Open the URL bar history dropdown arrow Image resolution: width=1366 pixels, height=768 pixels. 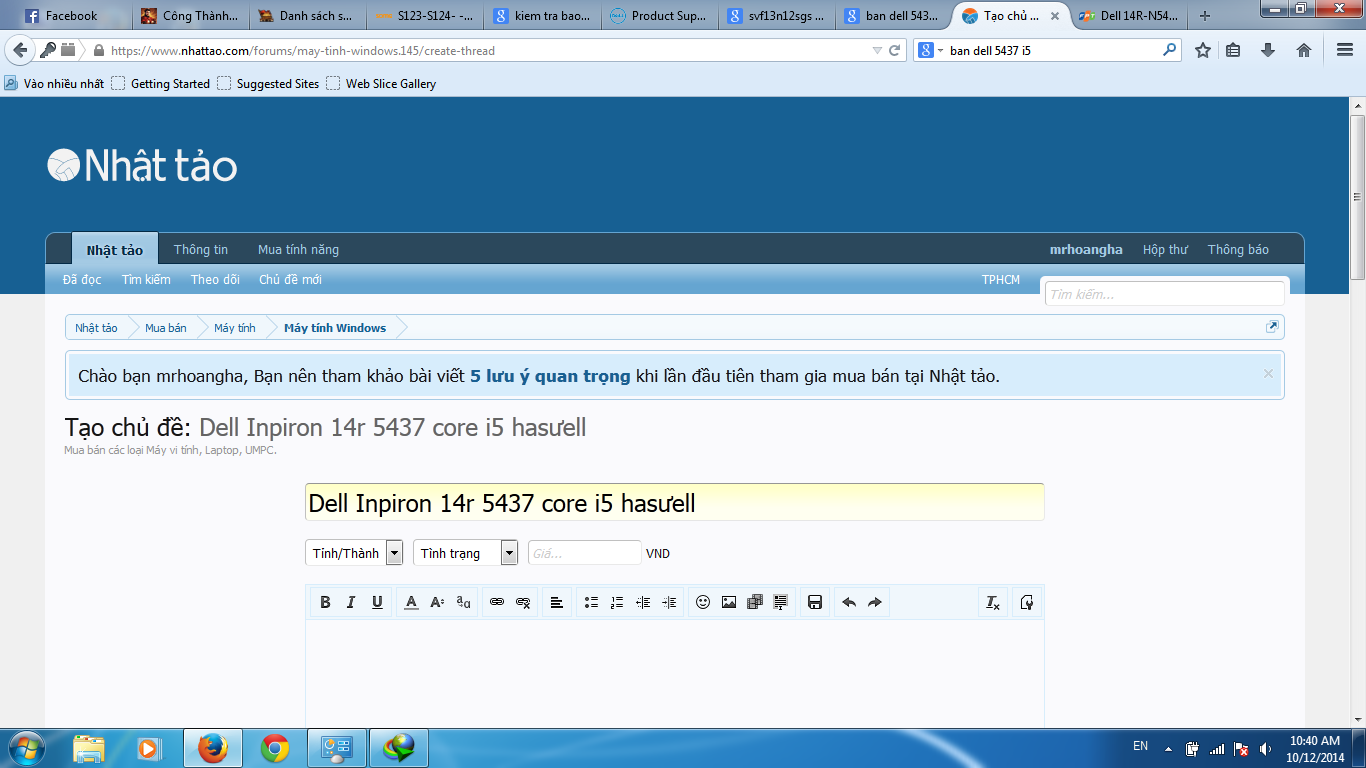877,50
